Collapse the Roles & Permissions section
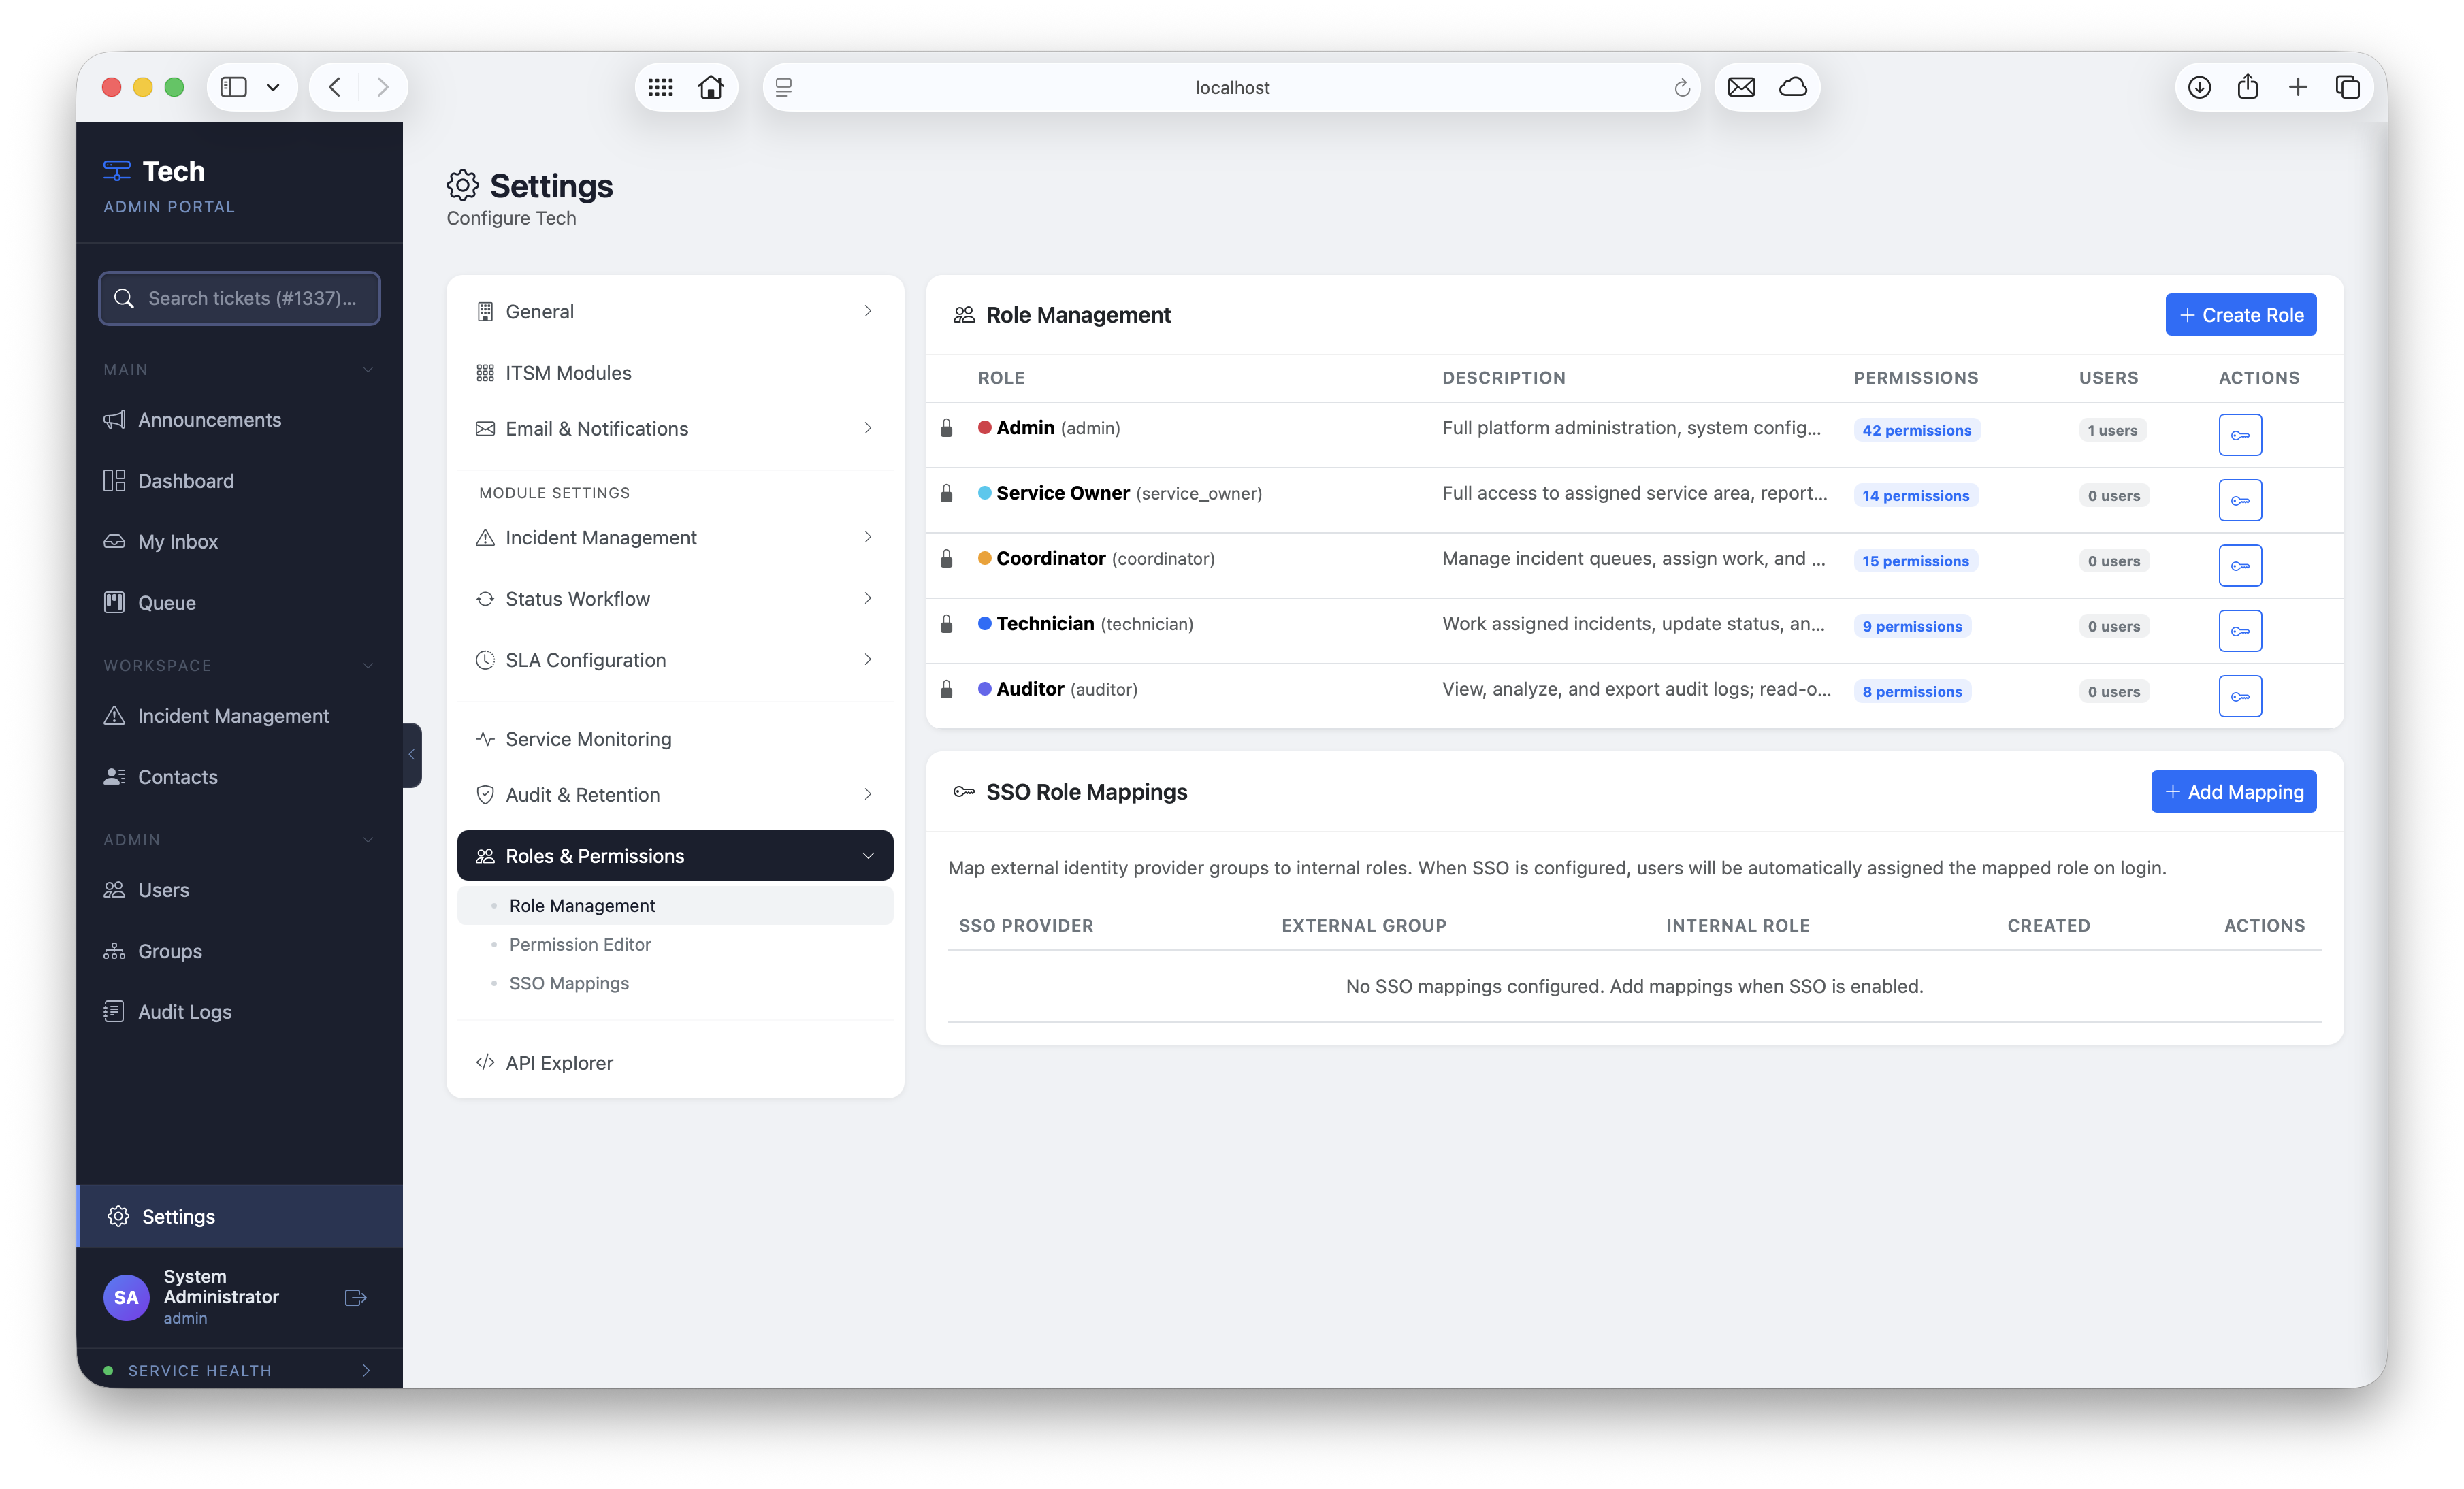The height and width of the screenshot is (1489, 2464). pyautogui.click(x=867, y=856)
